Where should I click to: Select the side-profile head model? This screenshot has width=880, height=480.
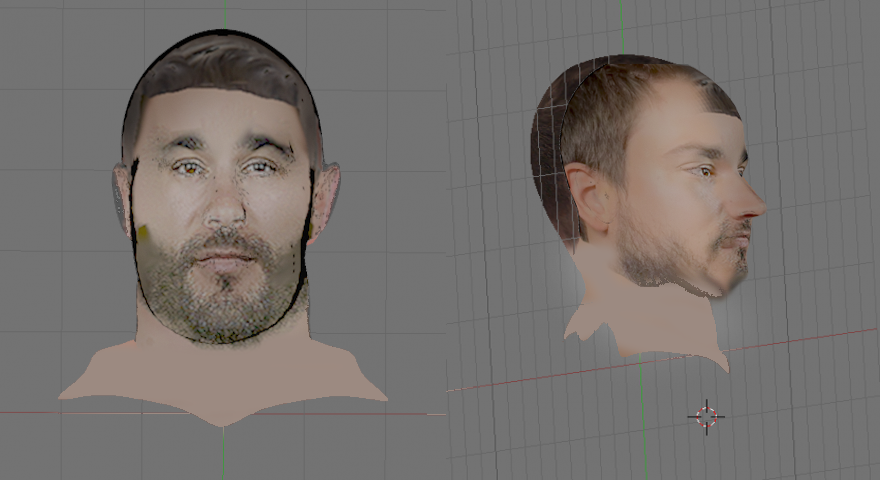(x=648, y=213)
